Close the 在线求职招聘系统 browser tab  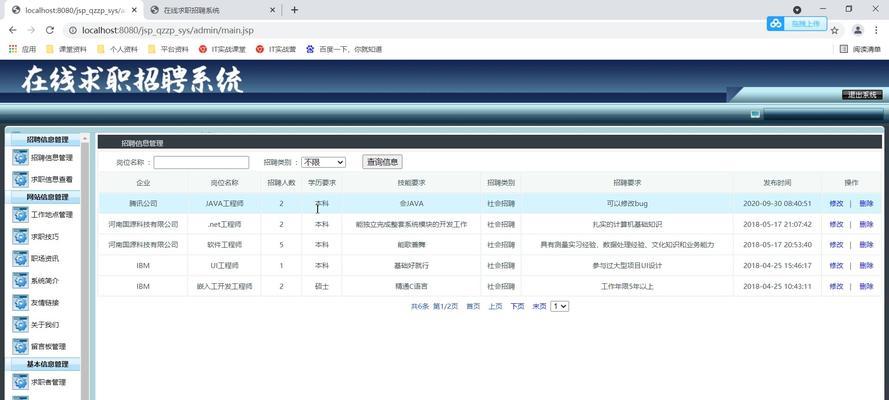pos(272,10)
